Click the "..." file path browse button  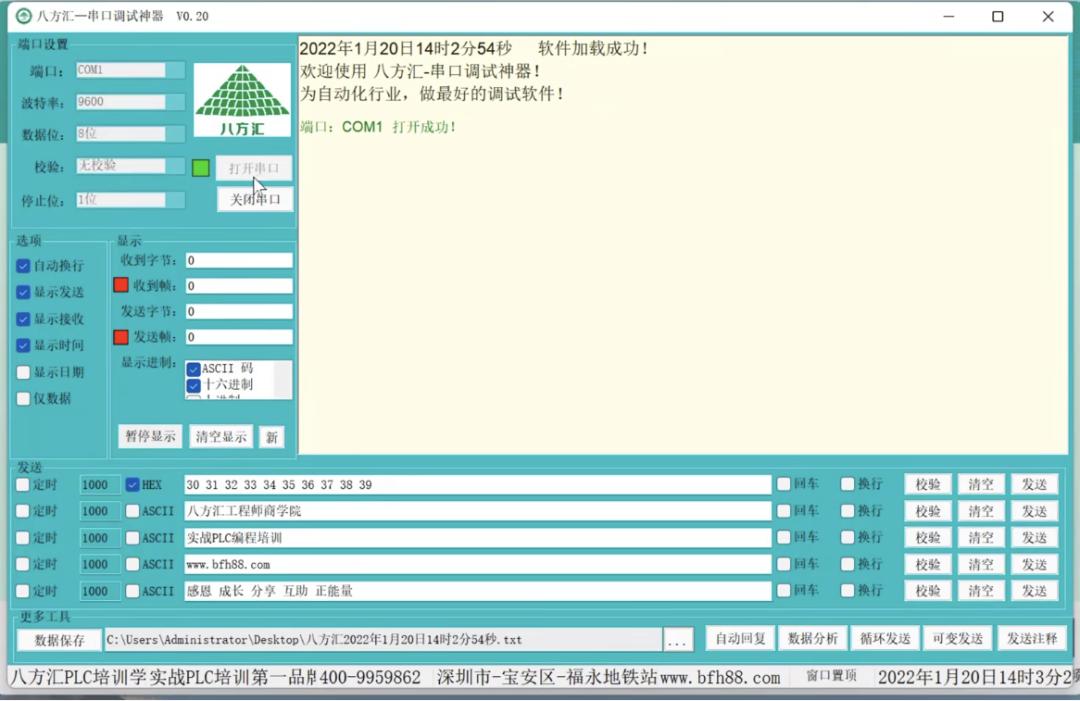click(678, 639)
